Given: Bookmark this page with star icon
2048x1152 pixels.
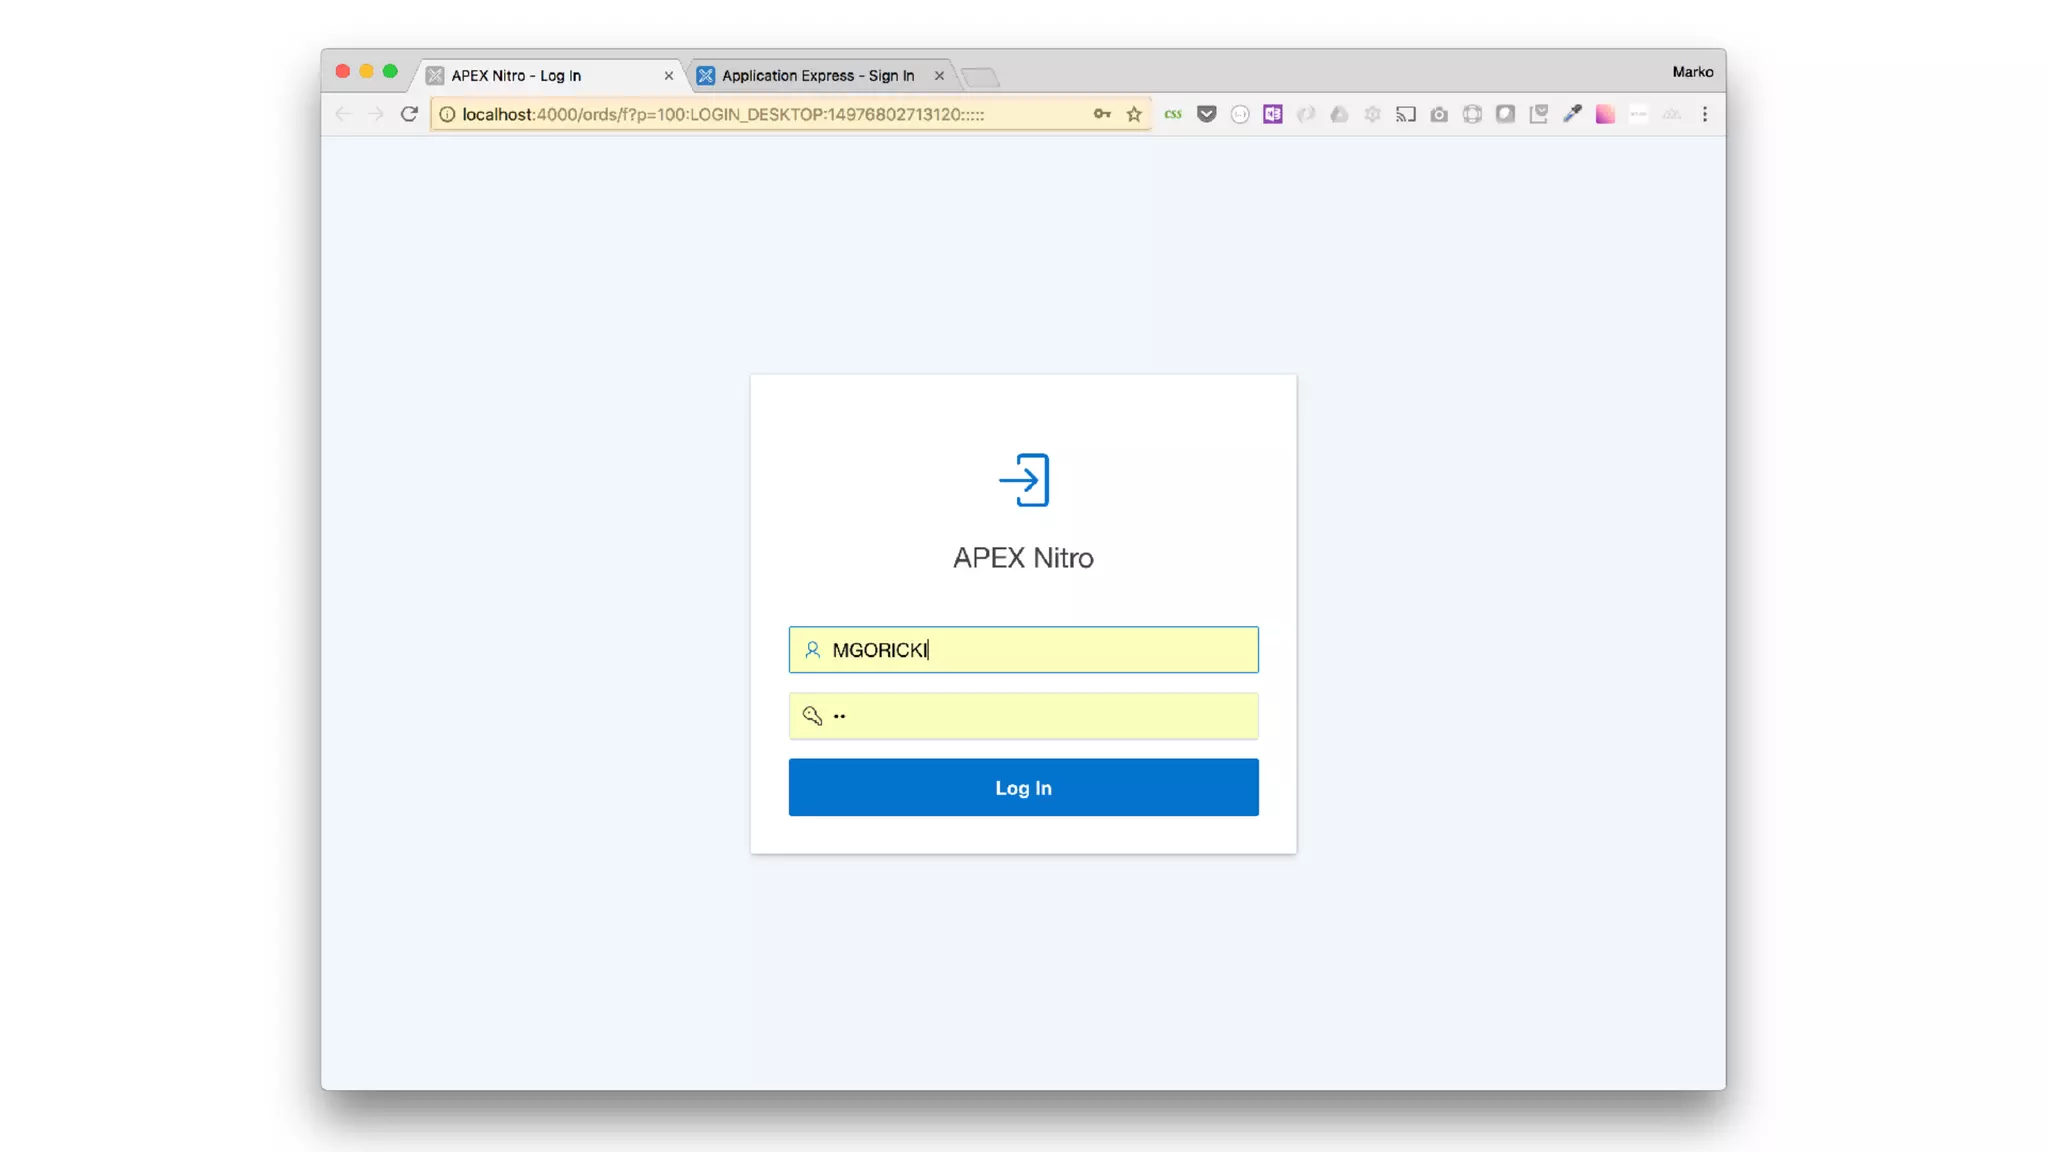Looking at the screenshot, I should (1134, 114).
